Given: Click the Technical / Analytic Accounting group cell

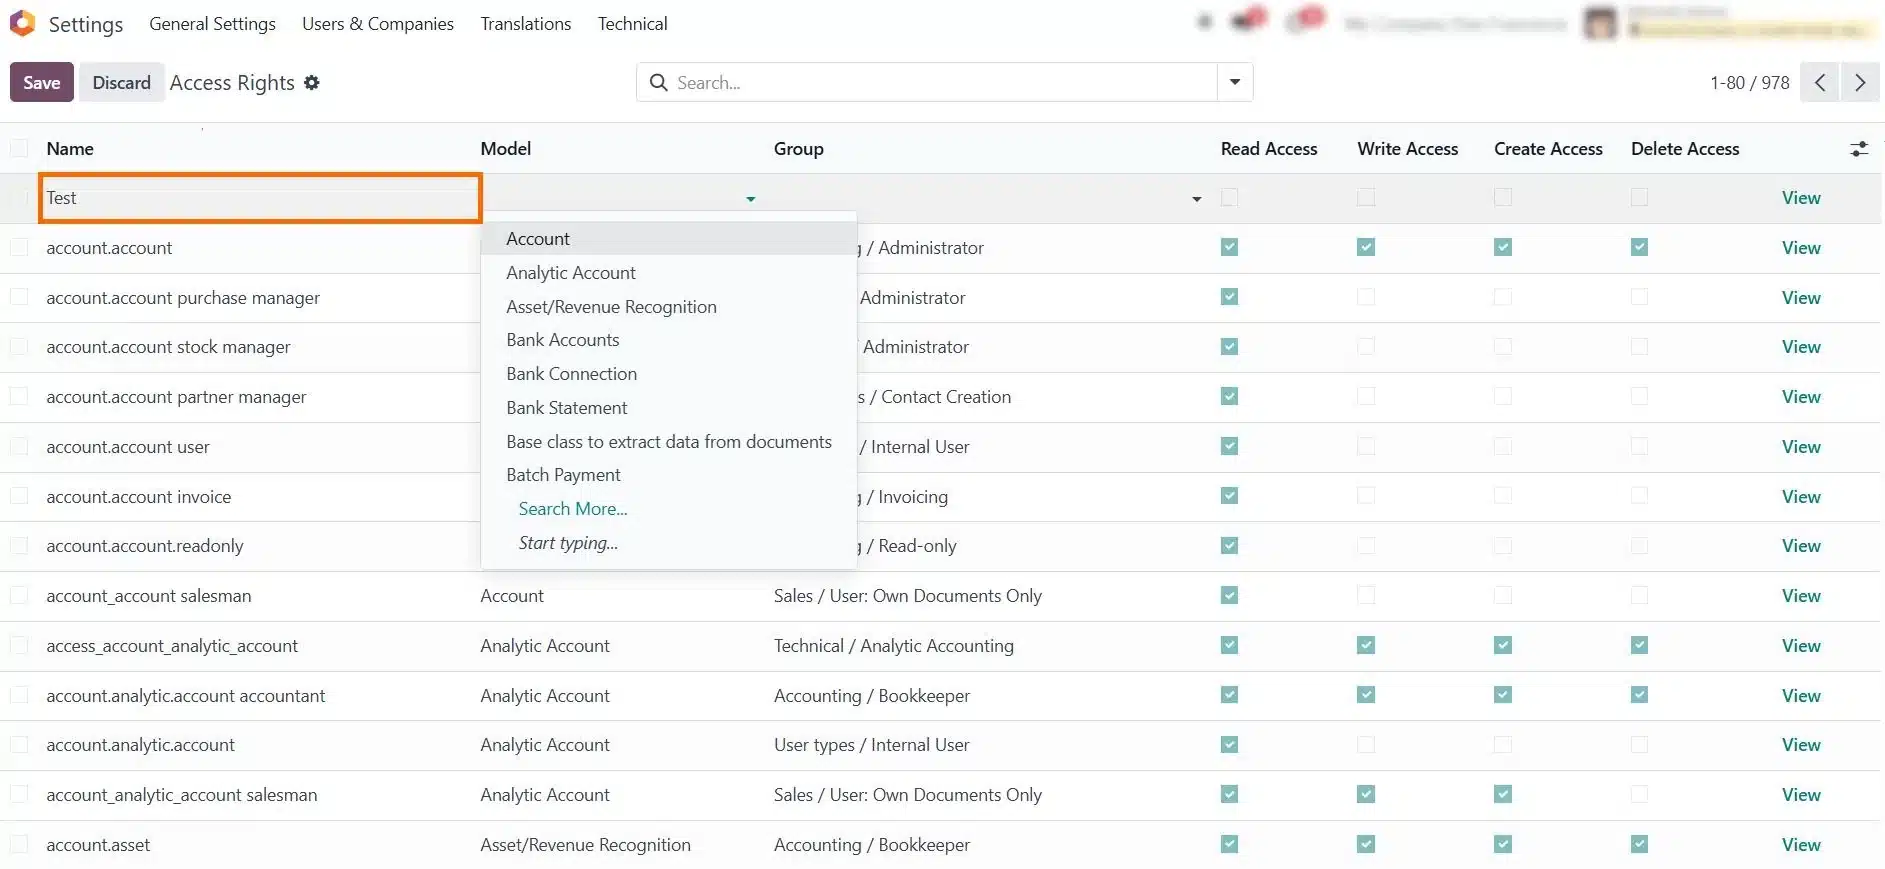Looking at the screenshot, I should point(894,646).
